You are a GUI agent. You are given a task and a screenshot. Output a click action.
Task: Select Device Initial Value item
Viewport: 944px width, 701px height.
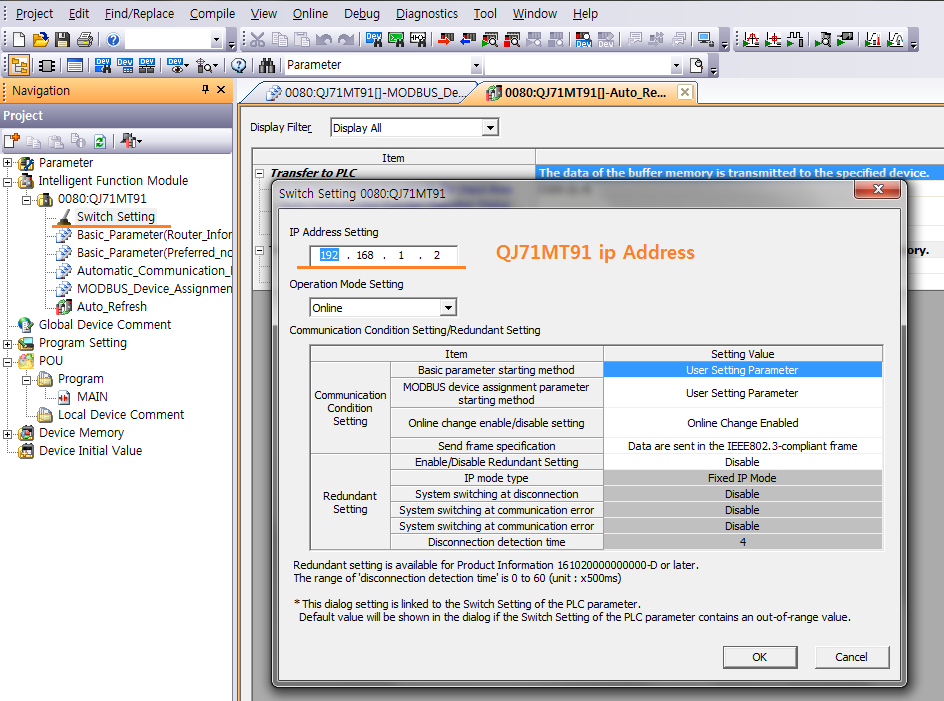[90, 451]
